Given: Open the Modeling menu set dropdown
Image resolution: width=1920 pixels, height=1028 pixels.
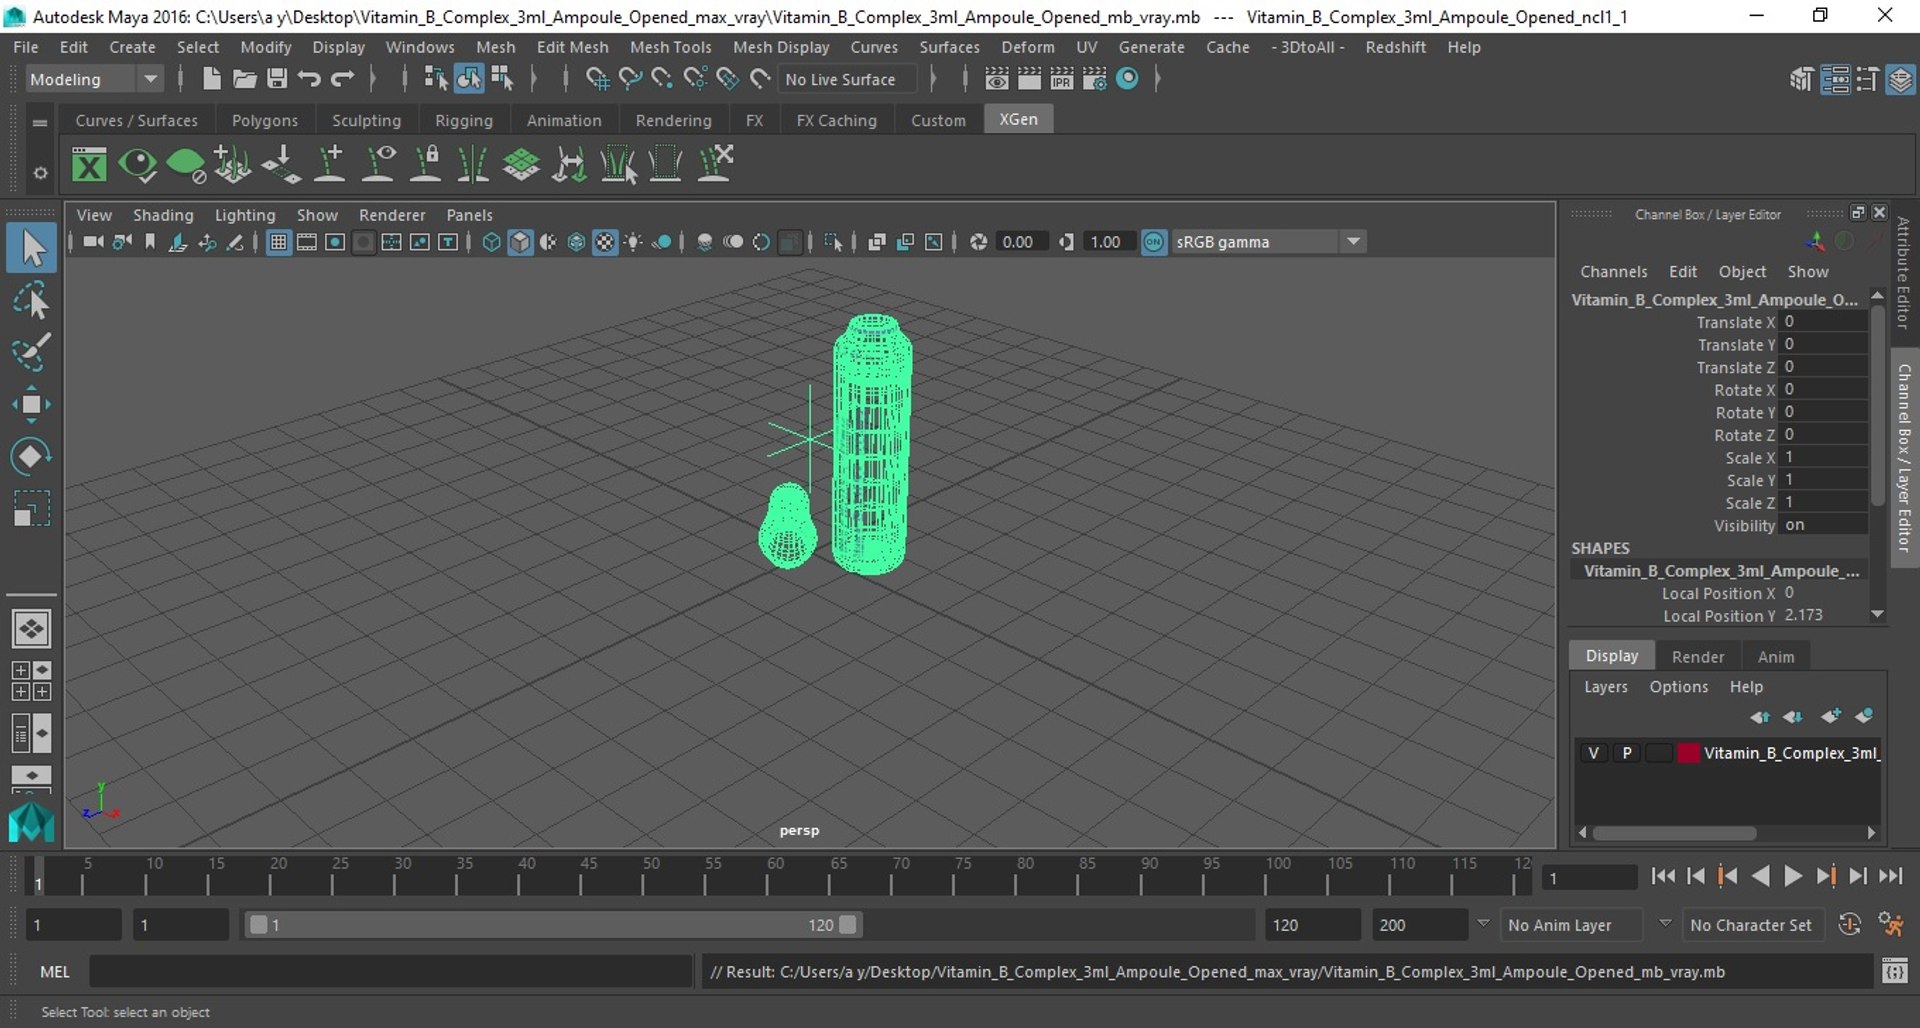Looking at the screenshot, I should pyautogui.click(x=93, y=79).
